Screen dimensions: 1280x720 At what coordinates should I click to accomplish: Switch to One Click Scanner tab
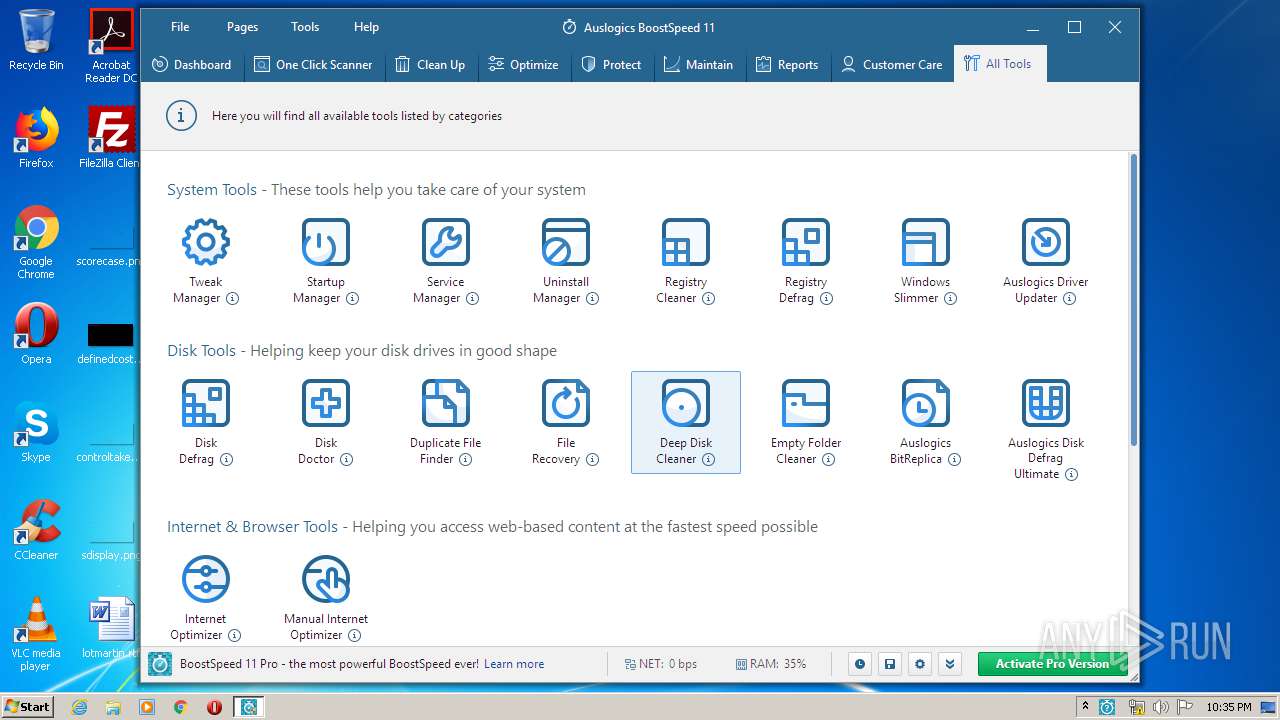coord(313,64)
